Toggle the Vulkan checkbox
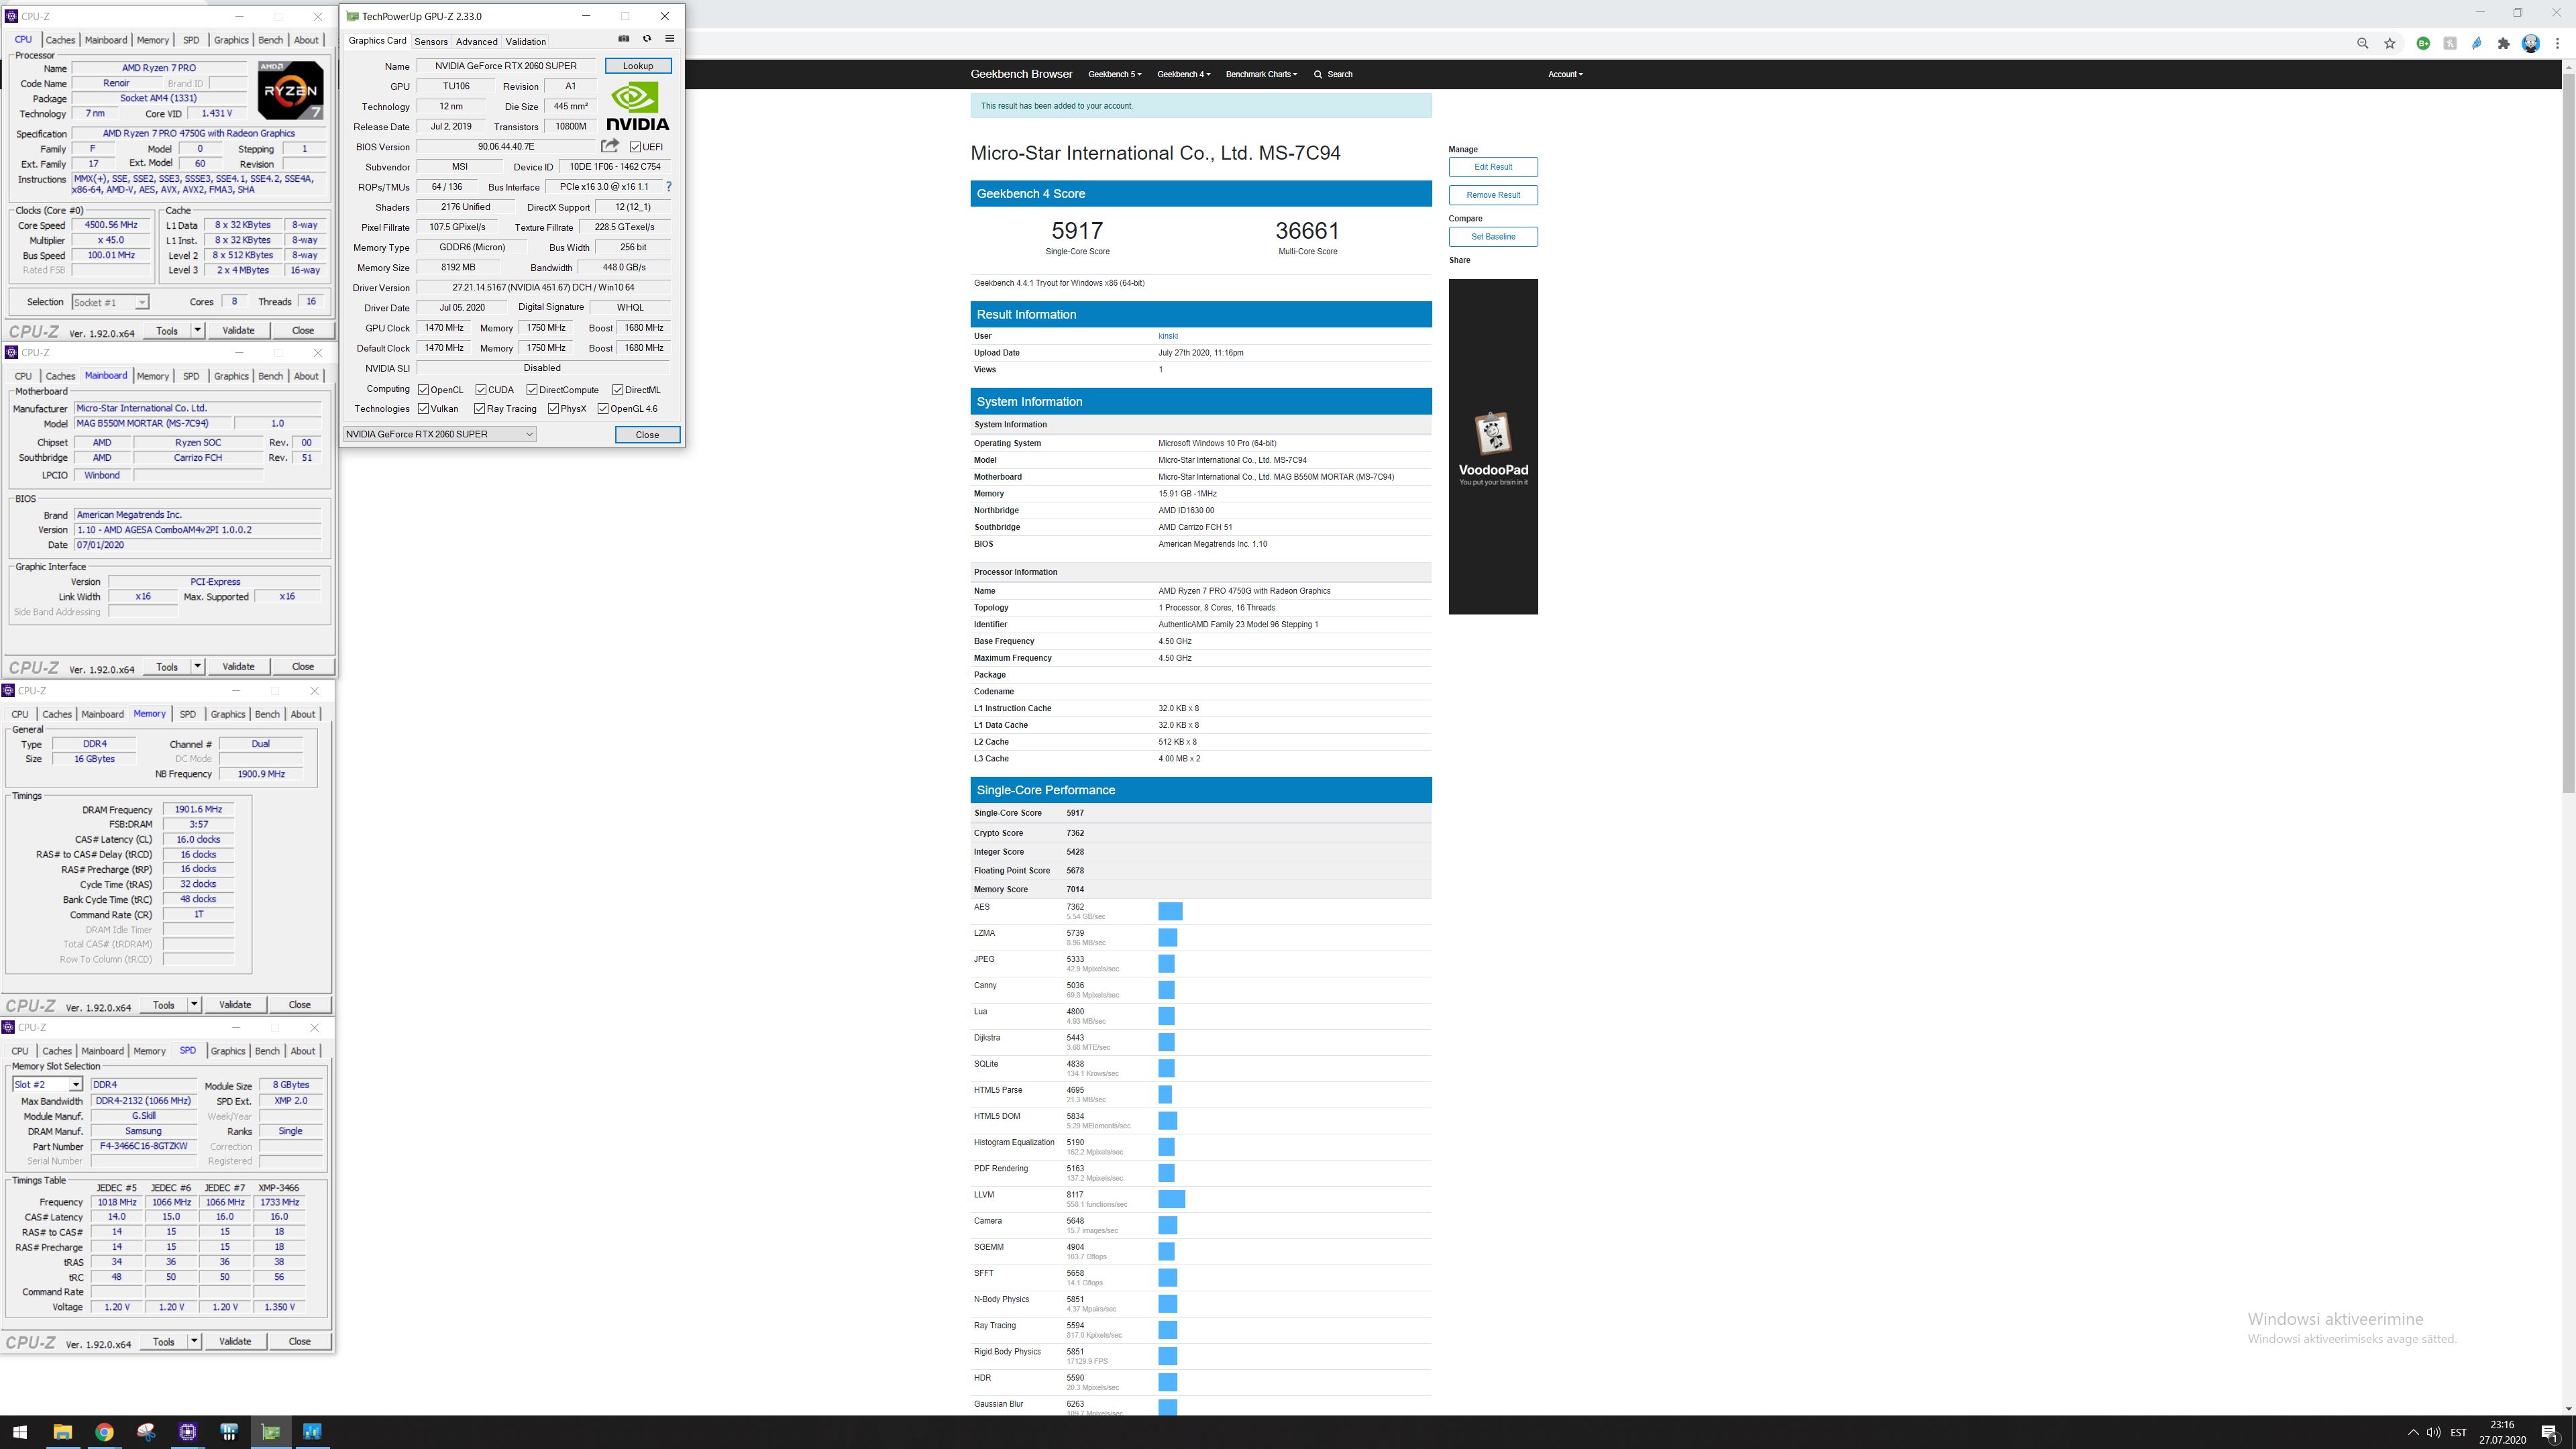Image resolution: width=2576 pixels, height=1449 pixels. pyautogui.click(x=424, y=408)
